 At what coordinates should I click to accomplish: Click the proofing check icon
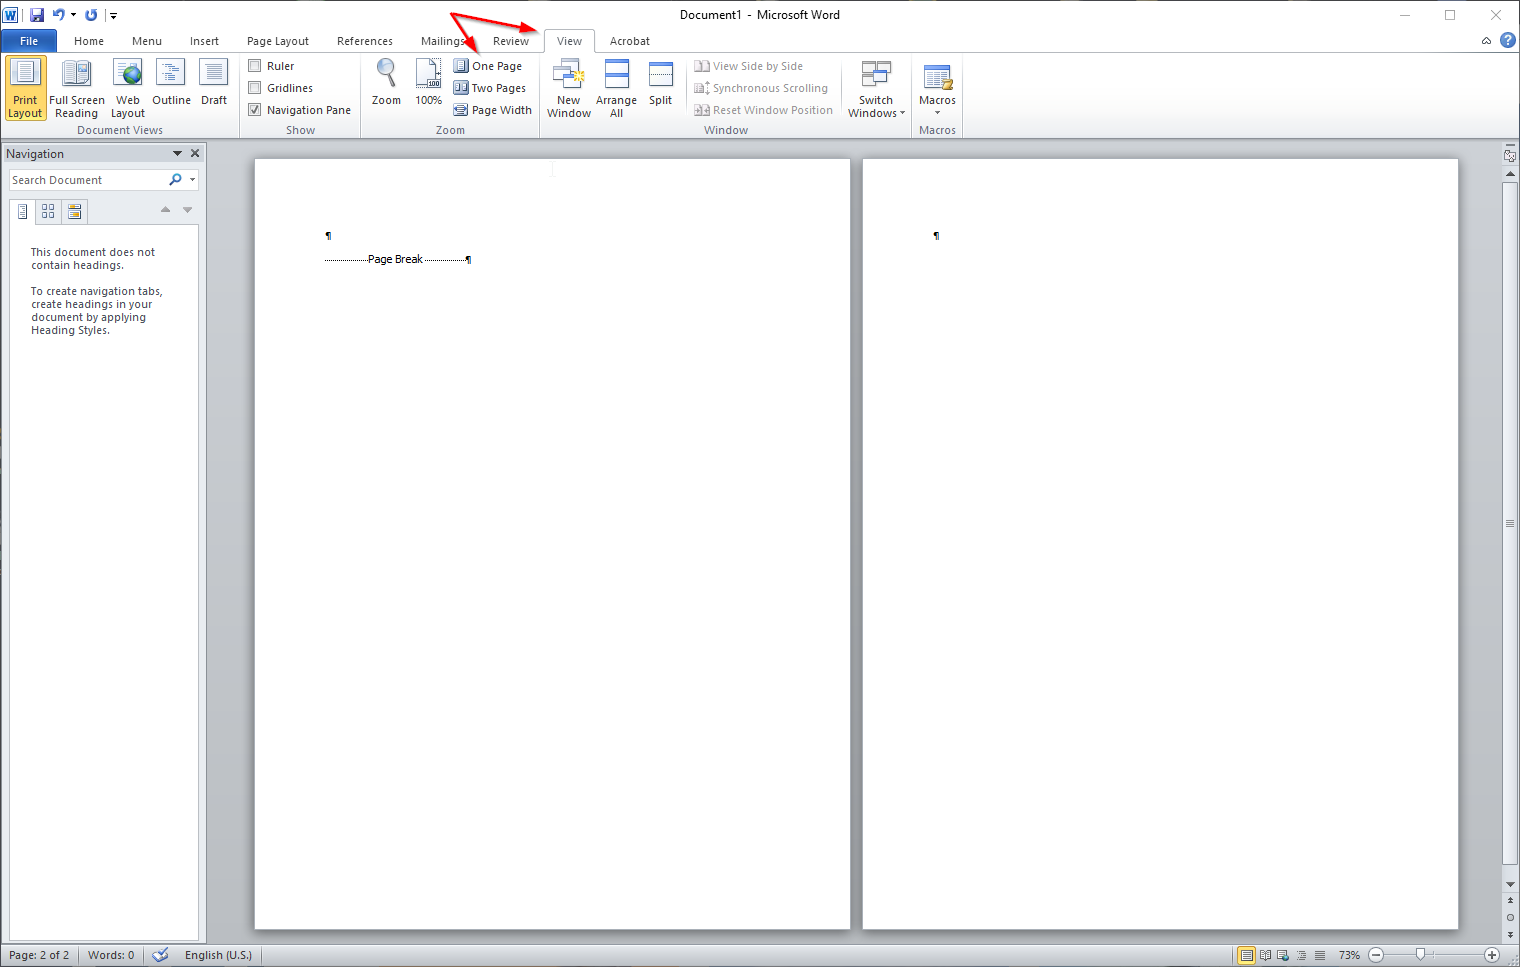point(160,955)
